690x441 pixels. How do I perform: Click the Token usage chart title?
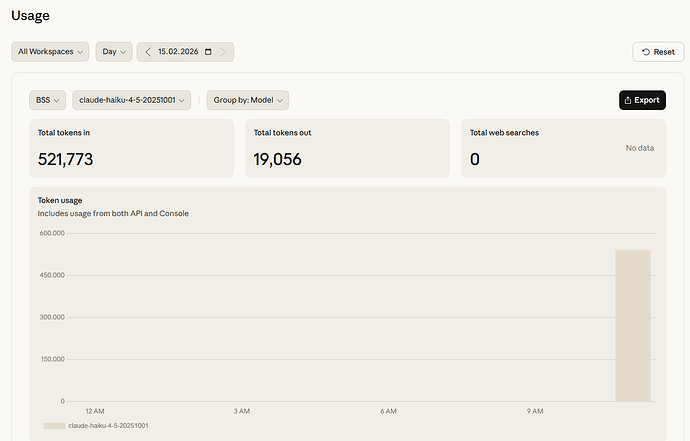coord(59,200)
